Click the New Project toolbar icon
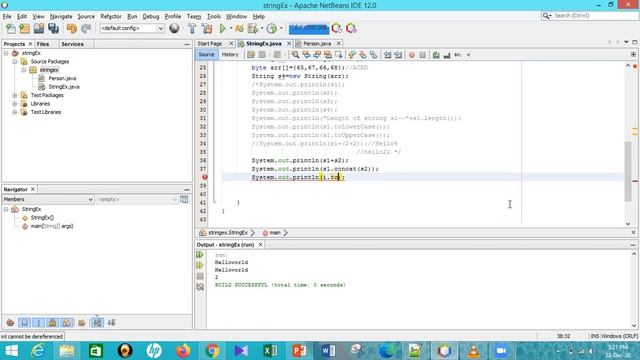This screenshot has height=360, width=640. [24, 29]
